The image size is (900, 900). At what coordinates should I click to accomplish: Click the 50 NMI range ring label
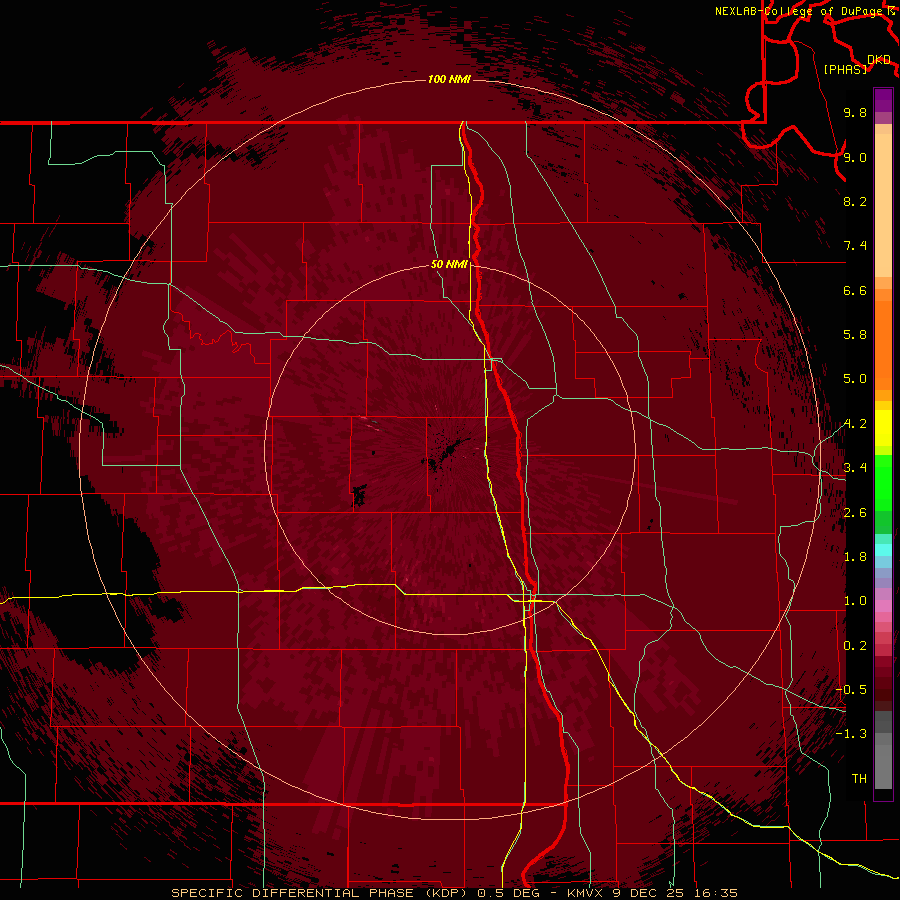pos(449,264)
